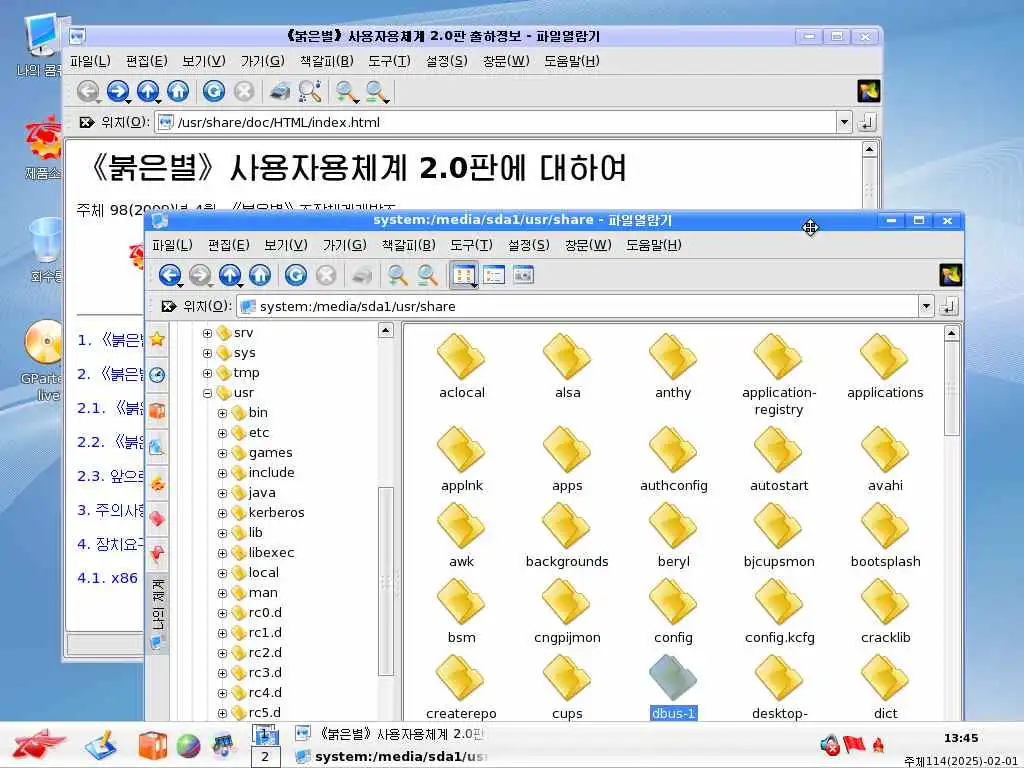Open the red star start menu on the taskbar
Viewport: 1024px width, 768px height.
(x=39, y=744)
